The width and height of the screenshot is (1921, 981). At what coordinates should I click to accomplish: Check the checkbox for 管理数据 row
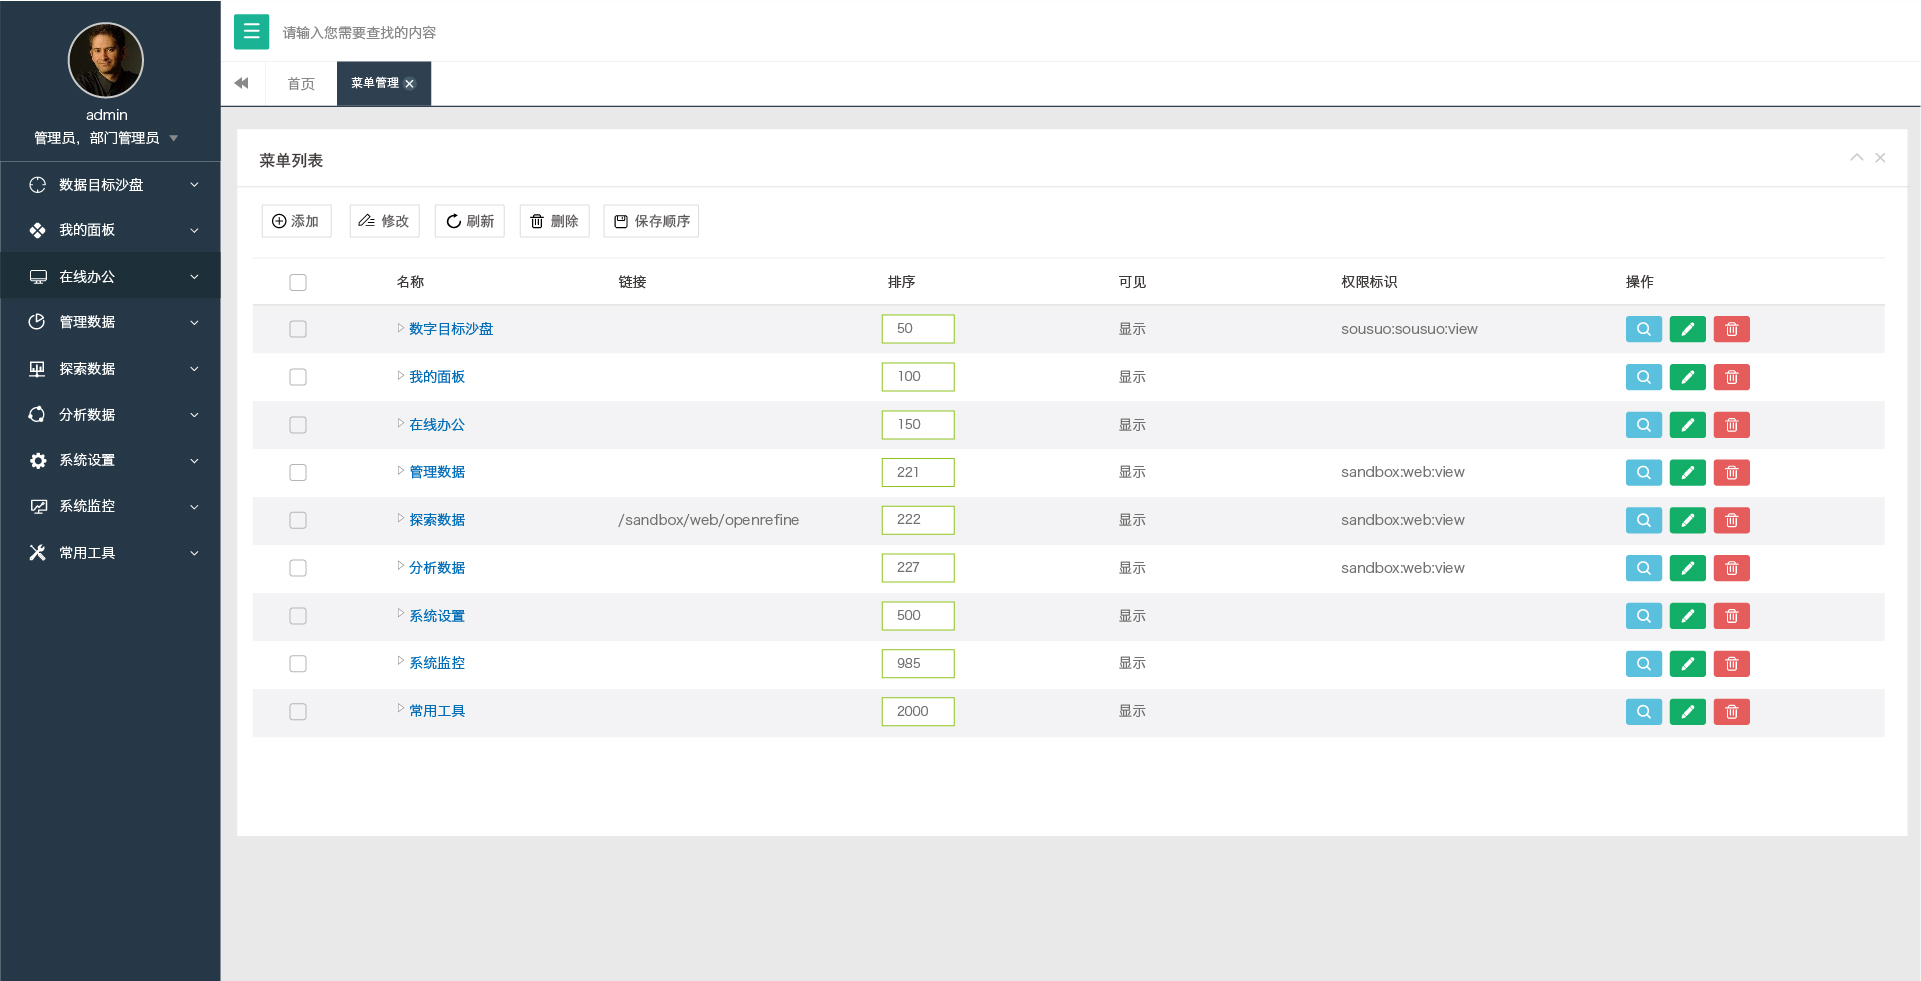tap(298, 472)
